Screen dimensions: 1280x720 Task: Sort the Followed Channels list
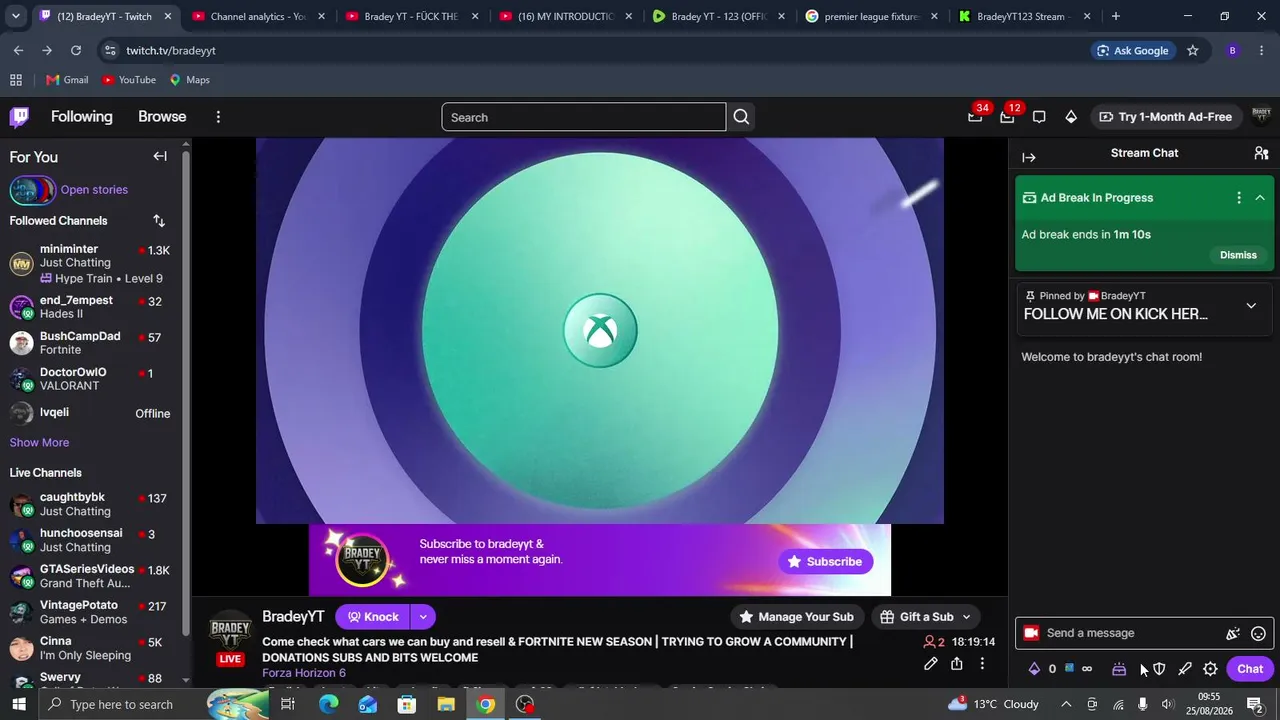pyautogui.click(x=159, y=221)
